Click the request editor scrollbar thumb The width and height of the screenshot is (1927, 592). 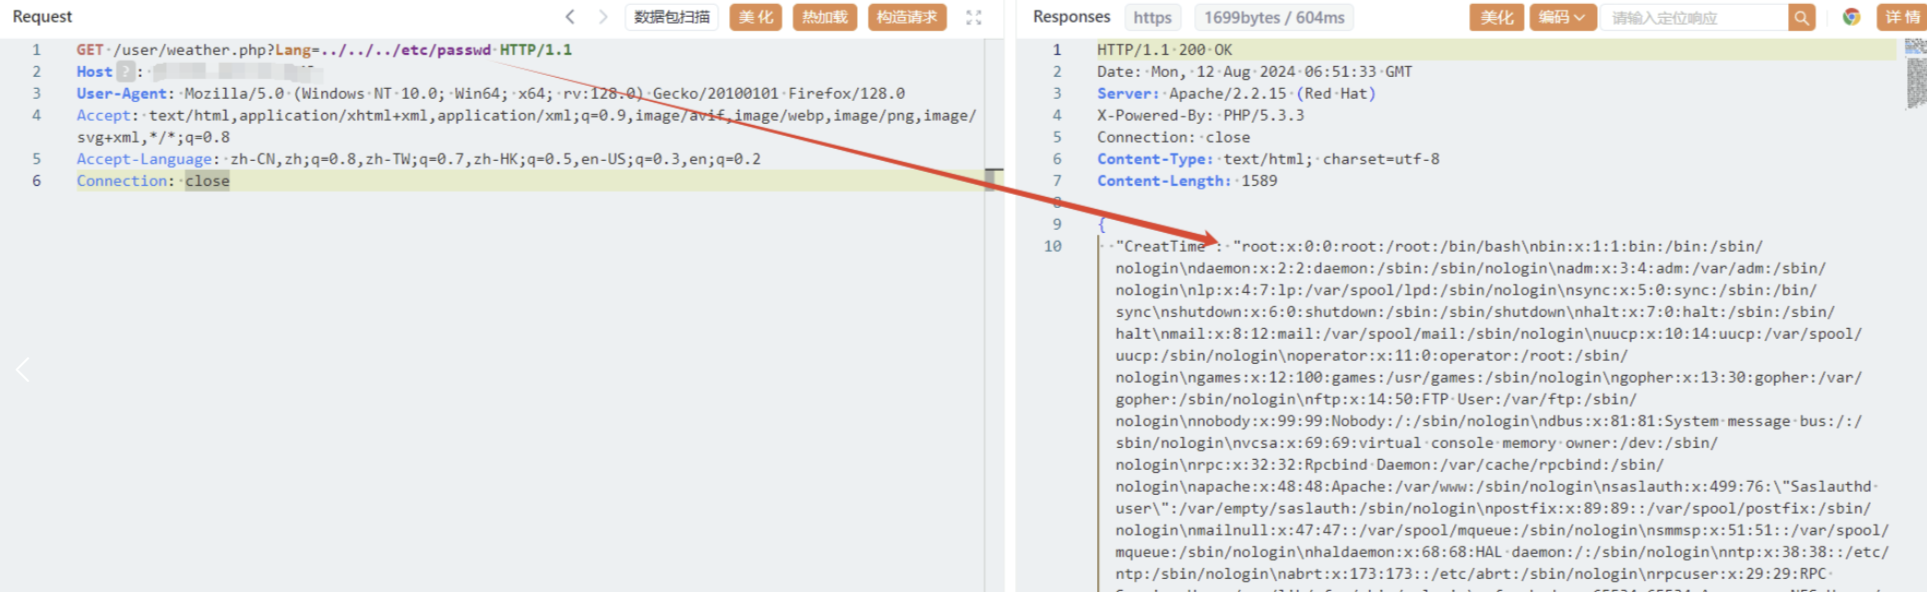pos(992,180)
